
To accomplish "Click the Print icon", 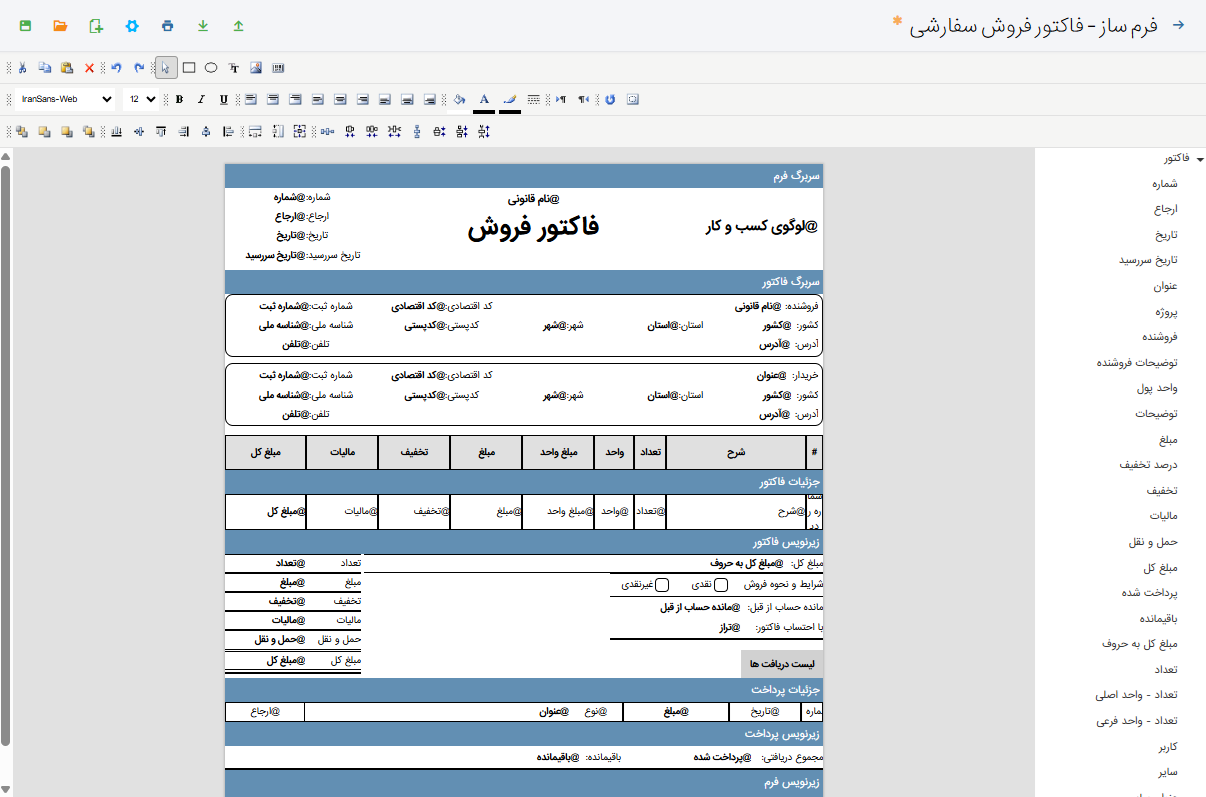I will 167,25.
